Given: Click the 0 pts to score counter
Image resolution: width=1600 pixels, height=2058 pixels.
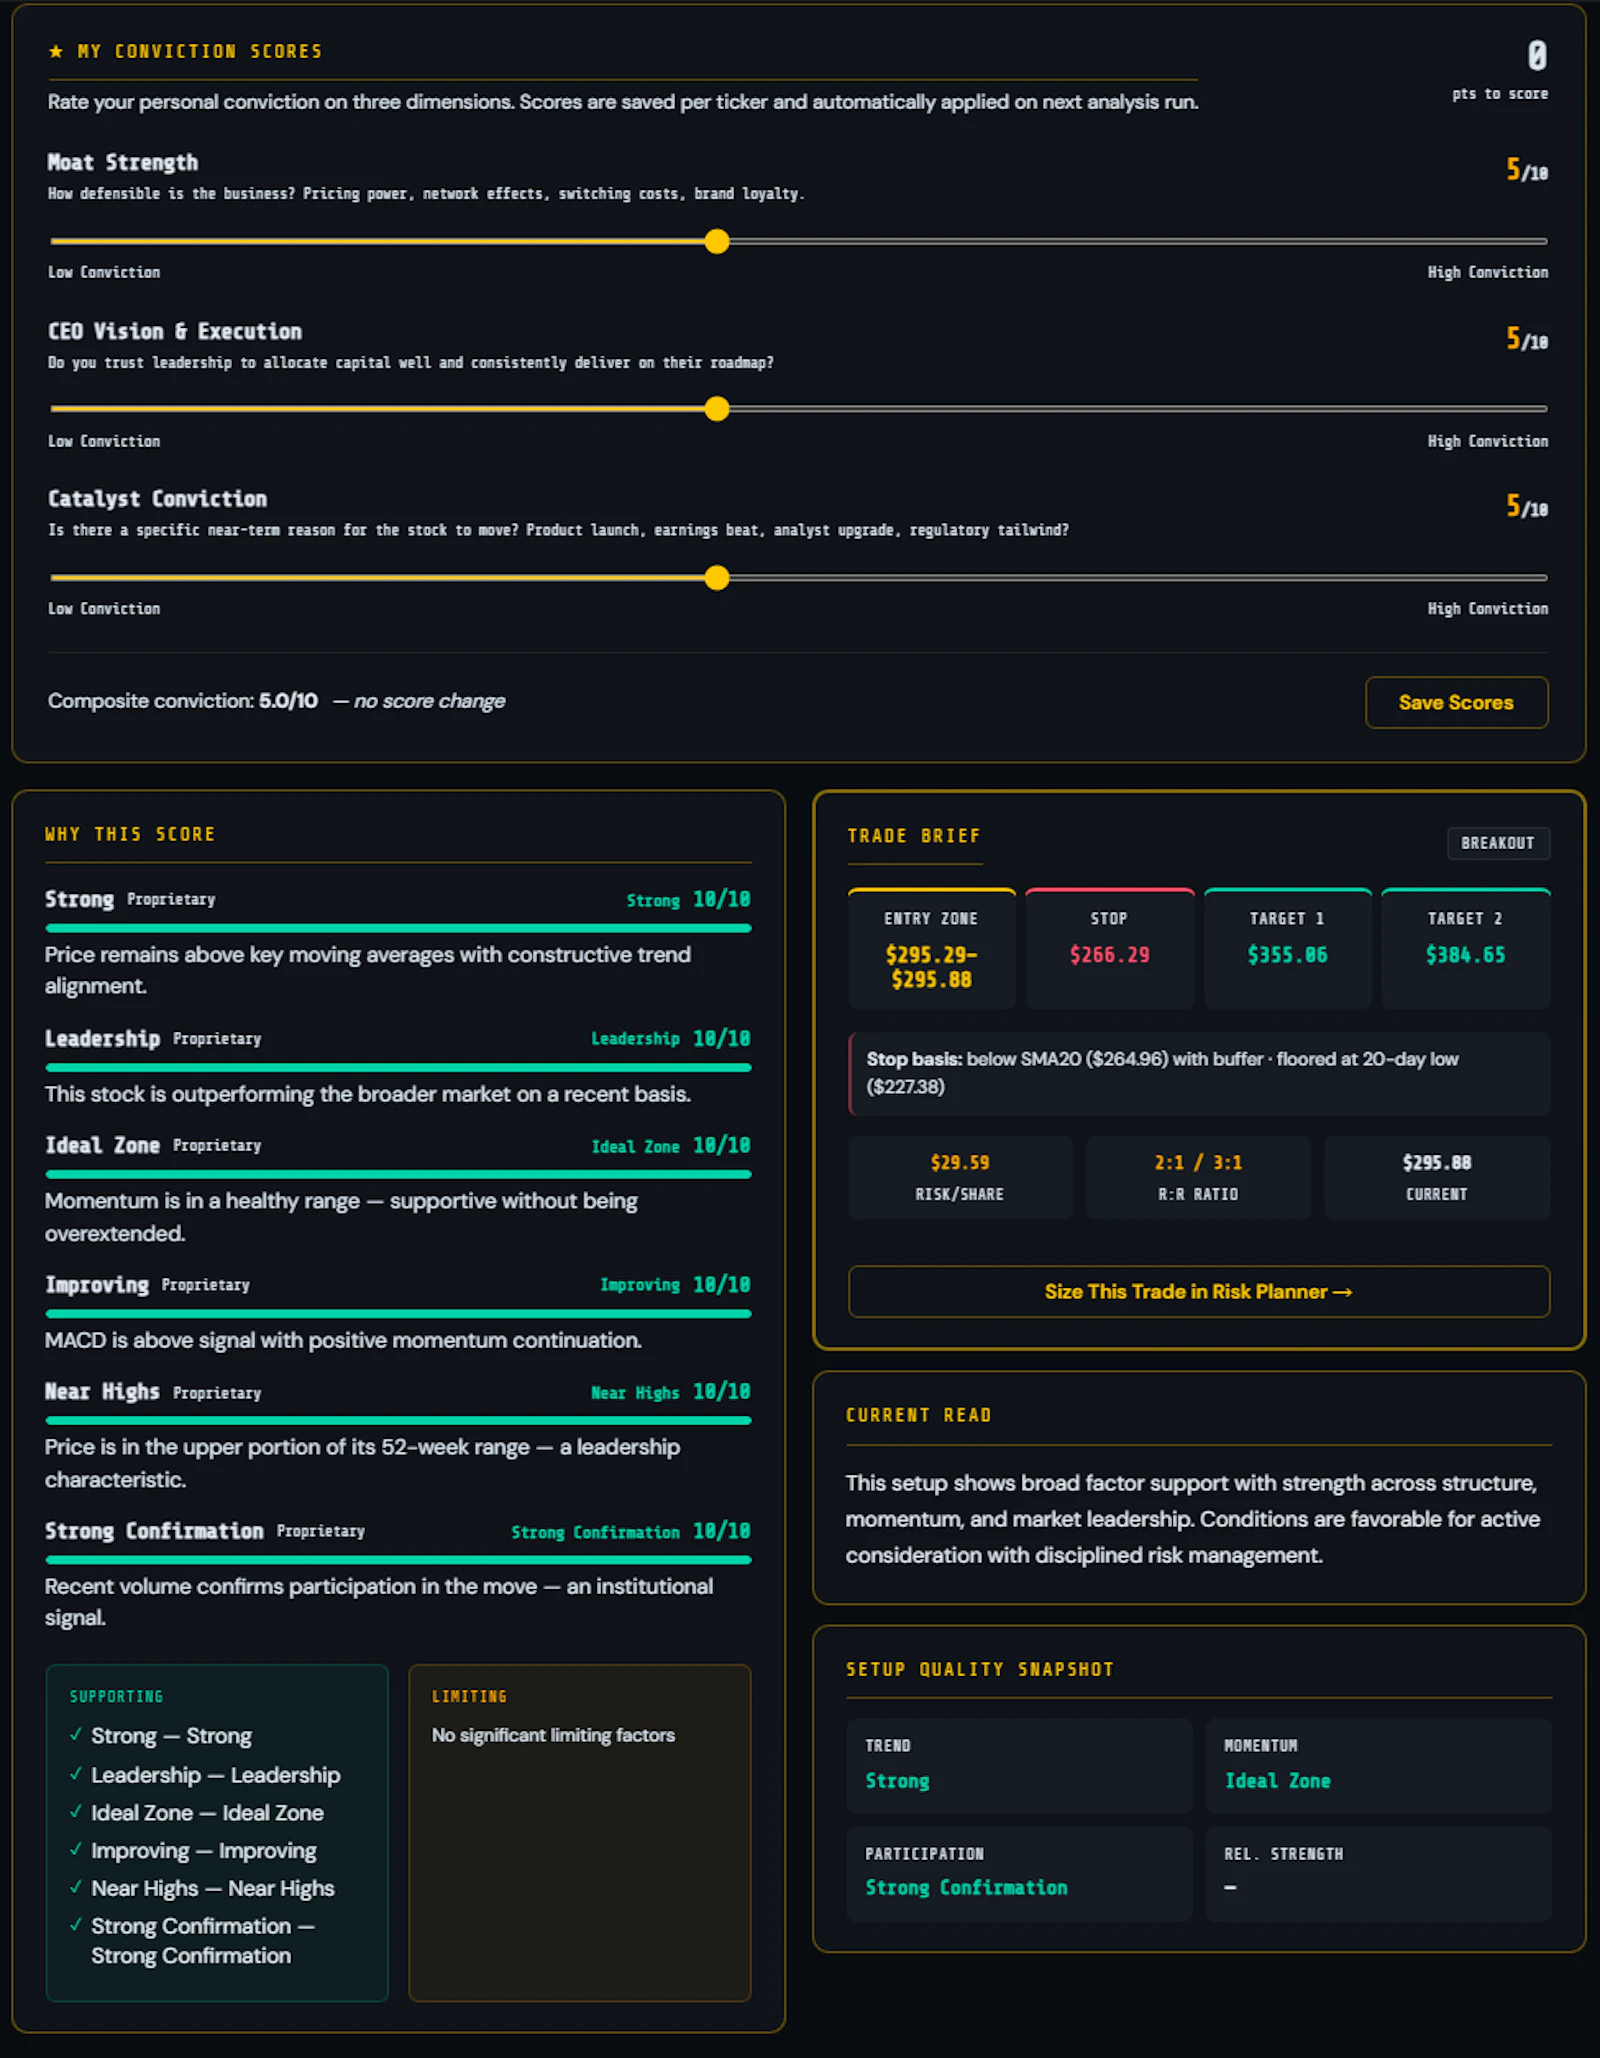Looking at the screenshot, I should point(1501,70).
